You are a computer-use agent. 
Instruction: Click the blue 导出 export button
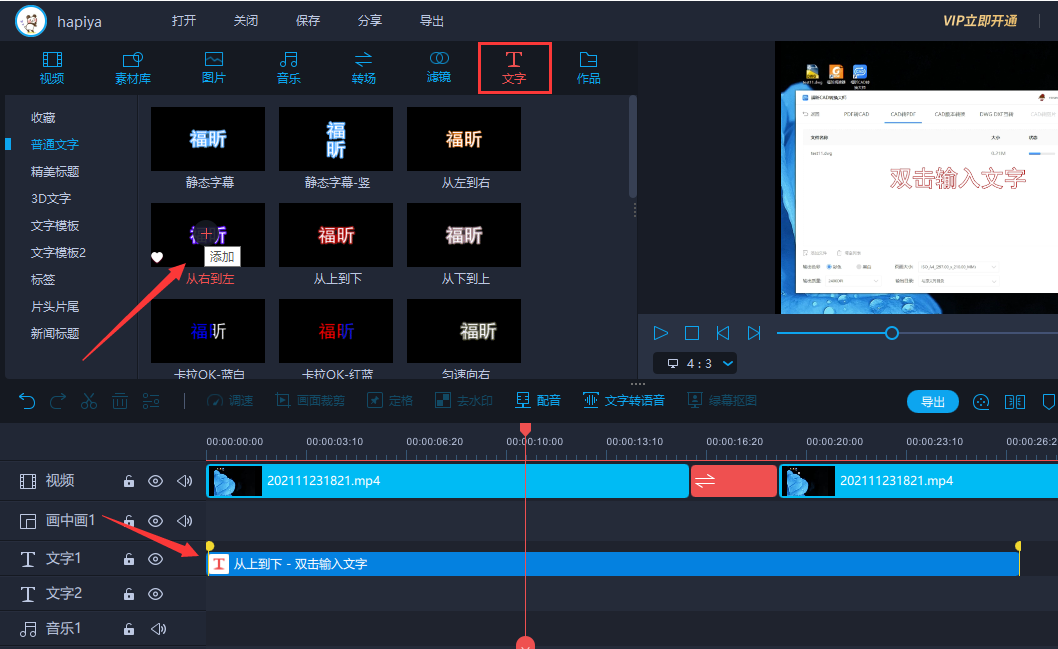click(932, 401)
